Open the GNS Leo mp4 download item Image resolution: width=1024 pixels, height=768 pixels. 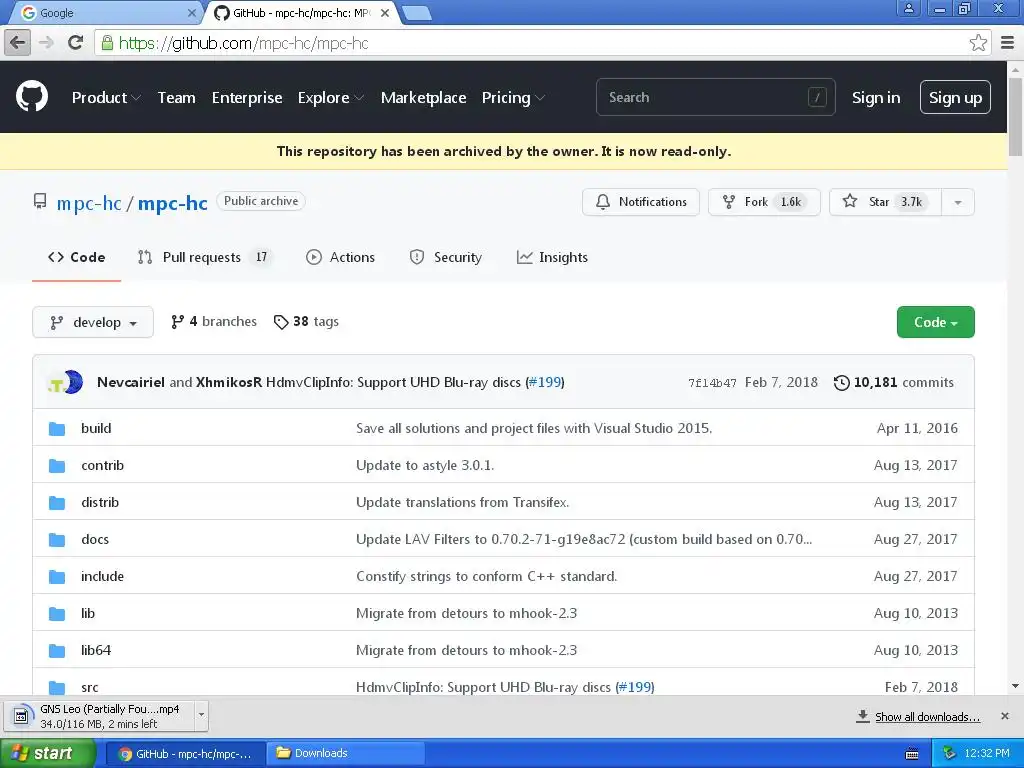(x=100, y=716)
